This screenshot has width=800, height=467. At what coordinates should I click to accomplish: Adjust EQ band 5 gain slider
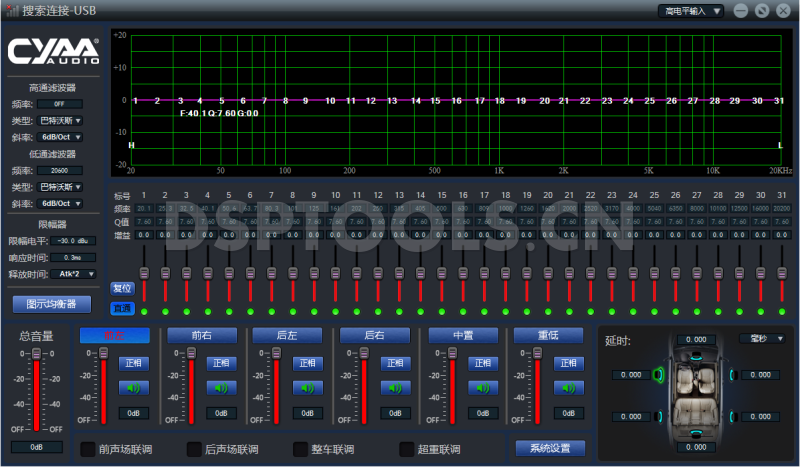pos(229,274)
